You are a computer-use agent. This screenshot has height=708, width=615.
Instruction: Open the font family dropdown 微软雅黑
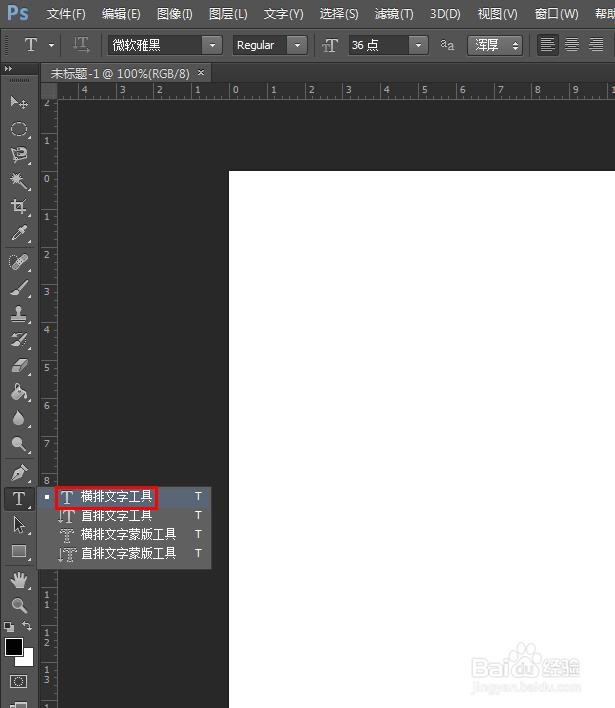pyautogui.click(x=212, y=45)
